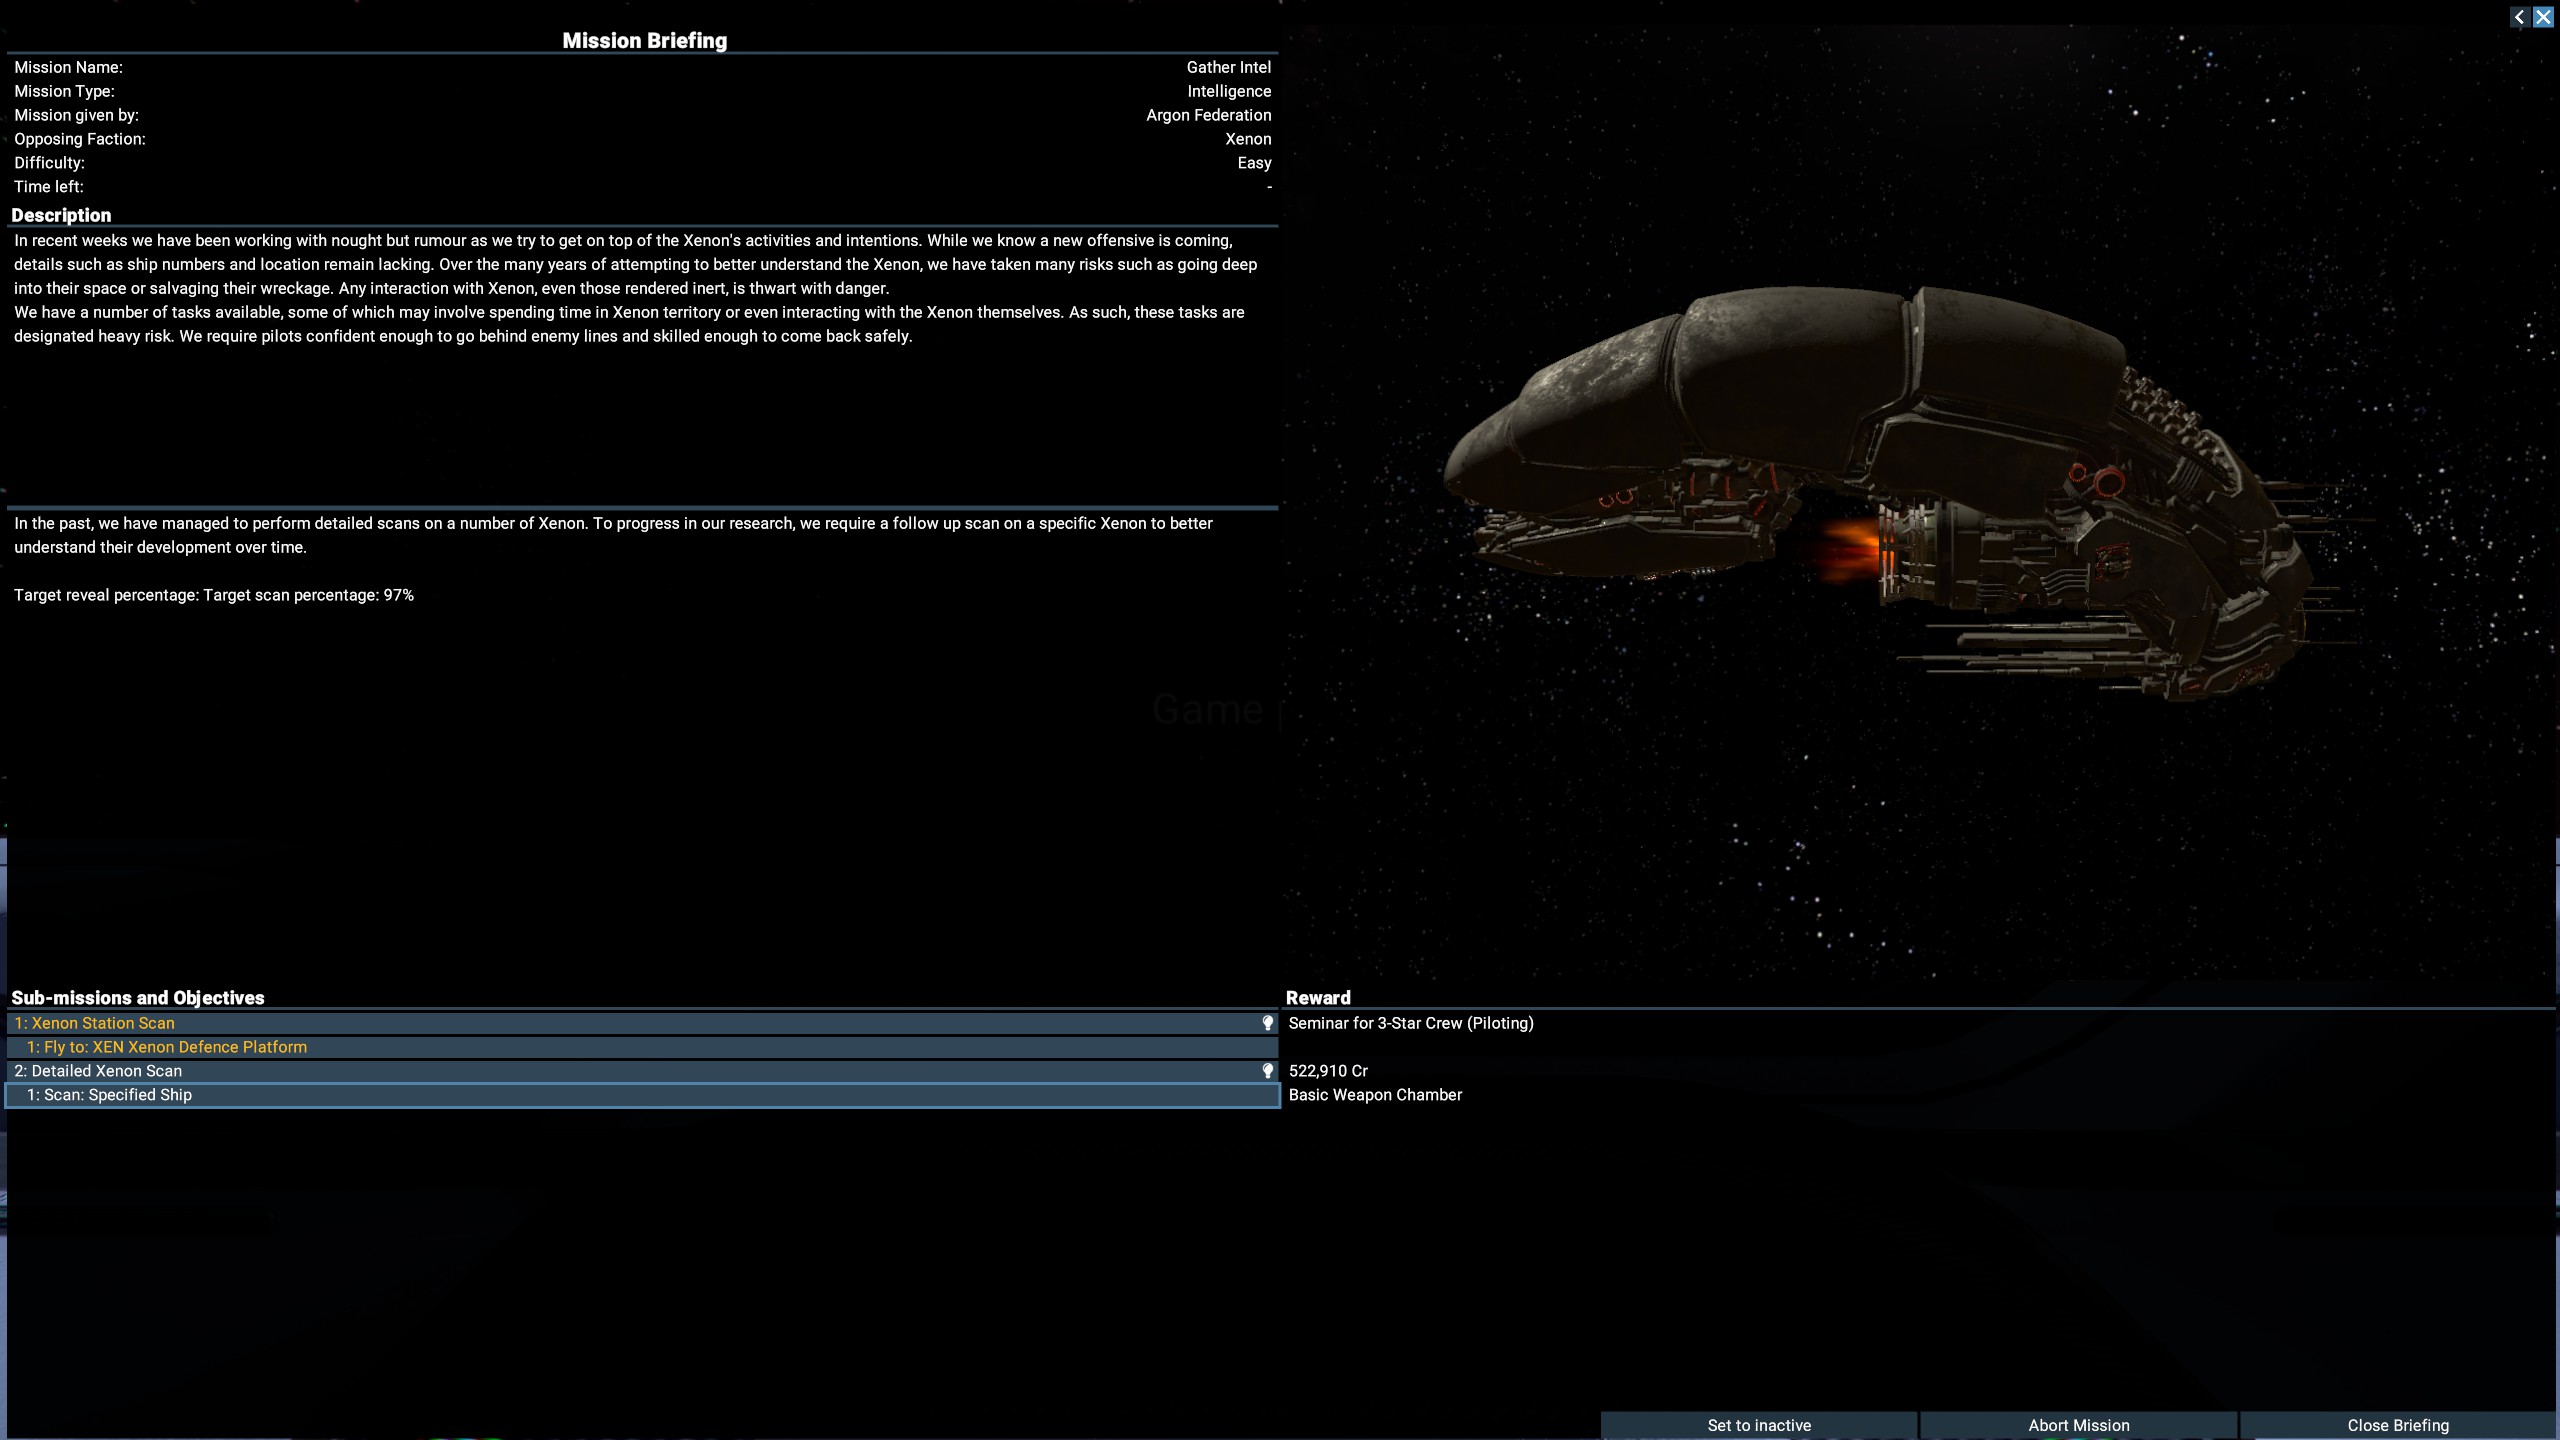Close the briefing with the X icon

point(2543,17)
